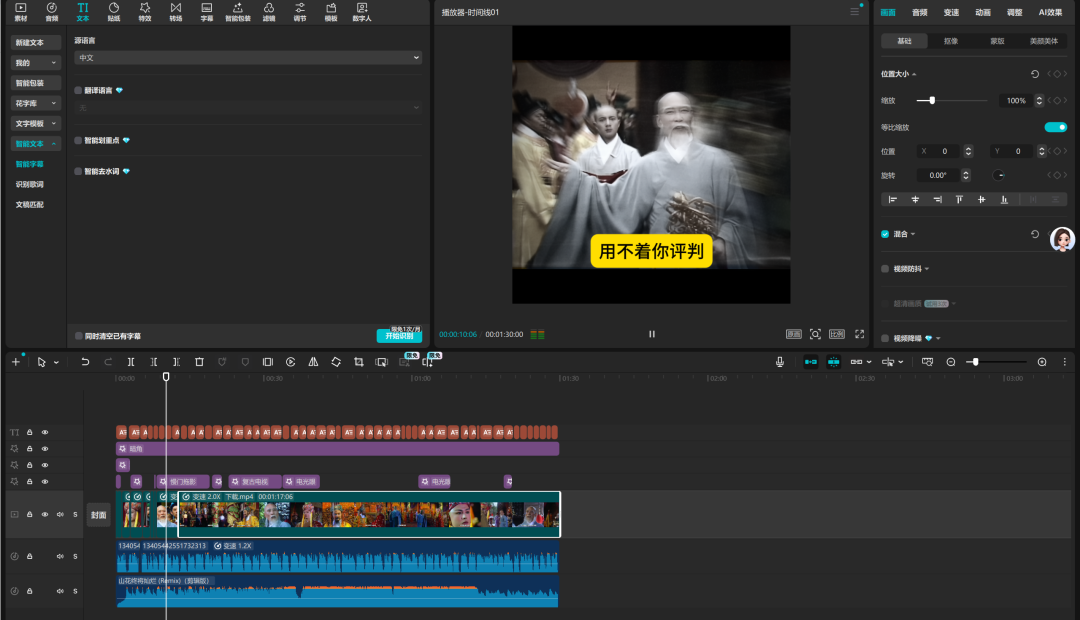Open the 转场 transitions panel
This screenshot has height=620, width=1080.
175,12
